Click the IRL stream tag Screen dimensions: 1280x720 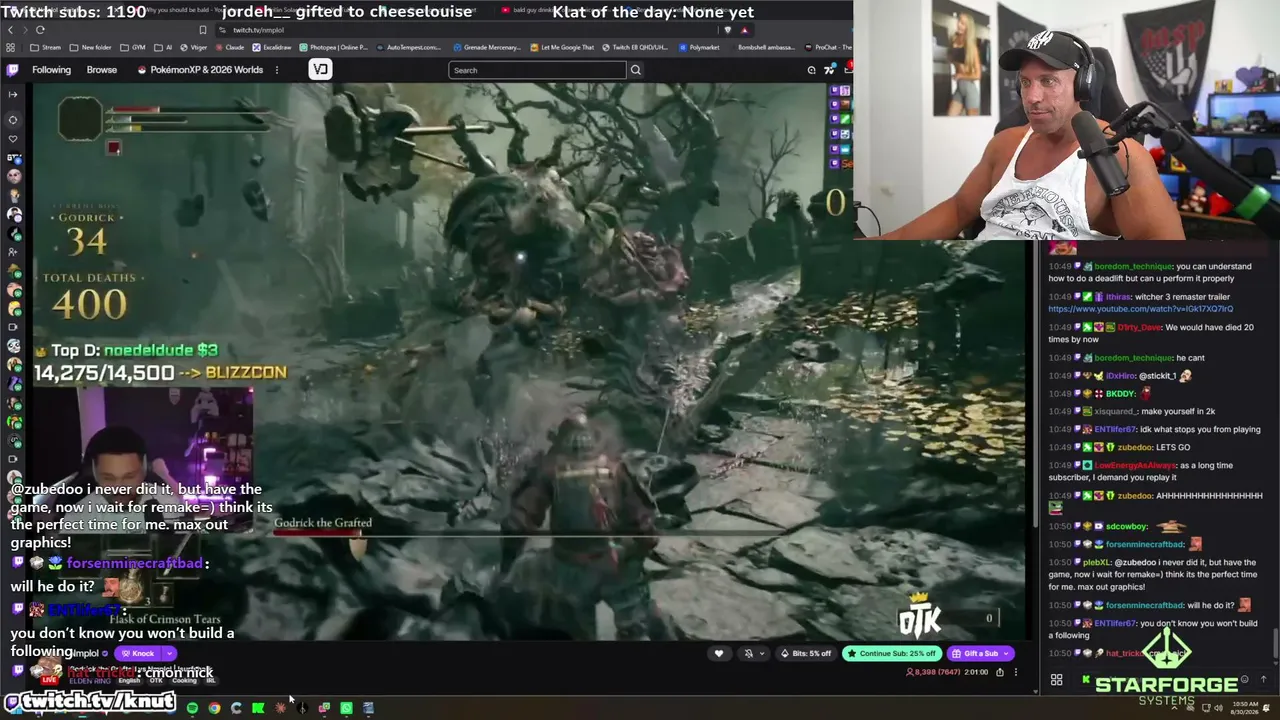pos(211,681)
